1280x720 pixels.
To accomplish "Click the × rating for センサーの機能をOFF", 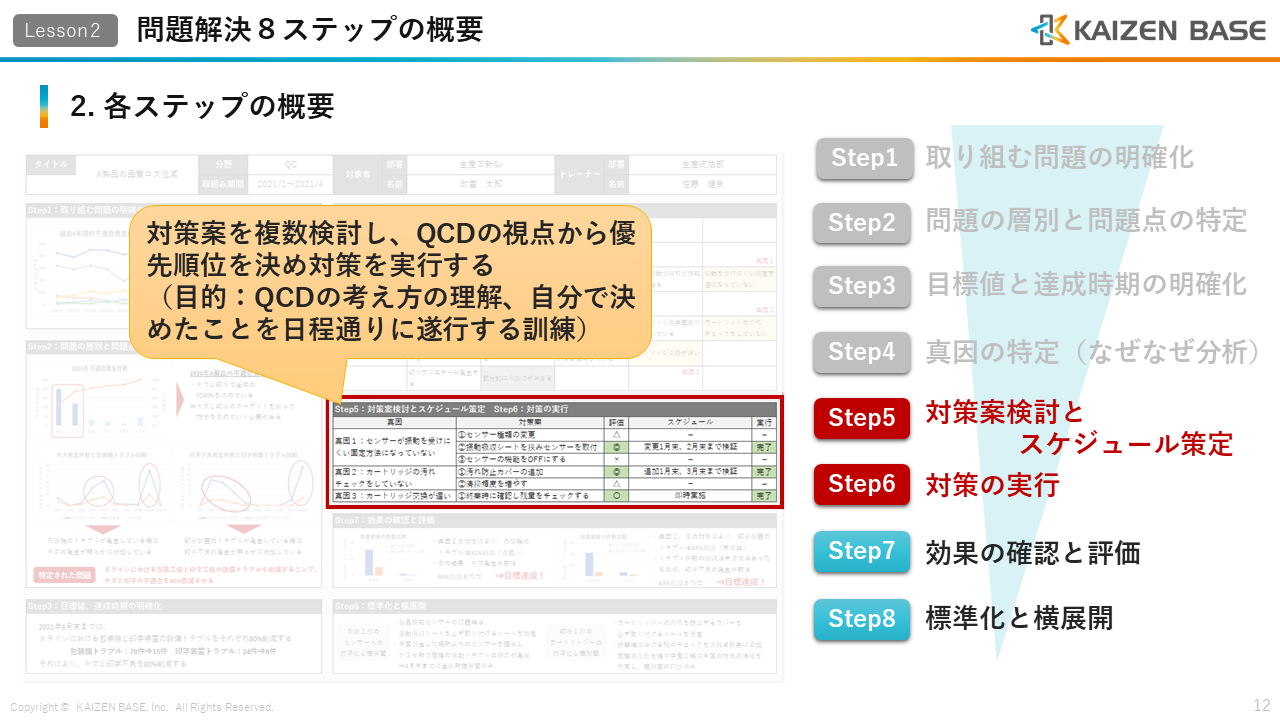I will (x=616, y=459).
